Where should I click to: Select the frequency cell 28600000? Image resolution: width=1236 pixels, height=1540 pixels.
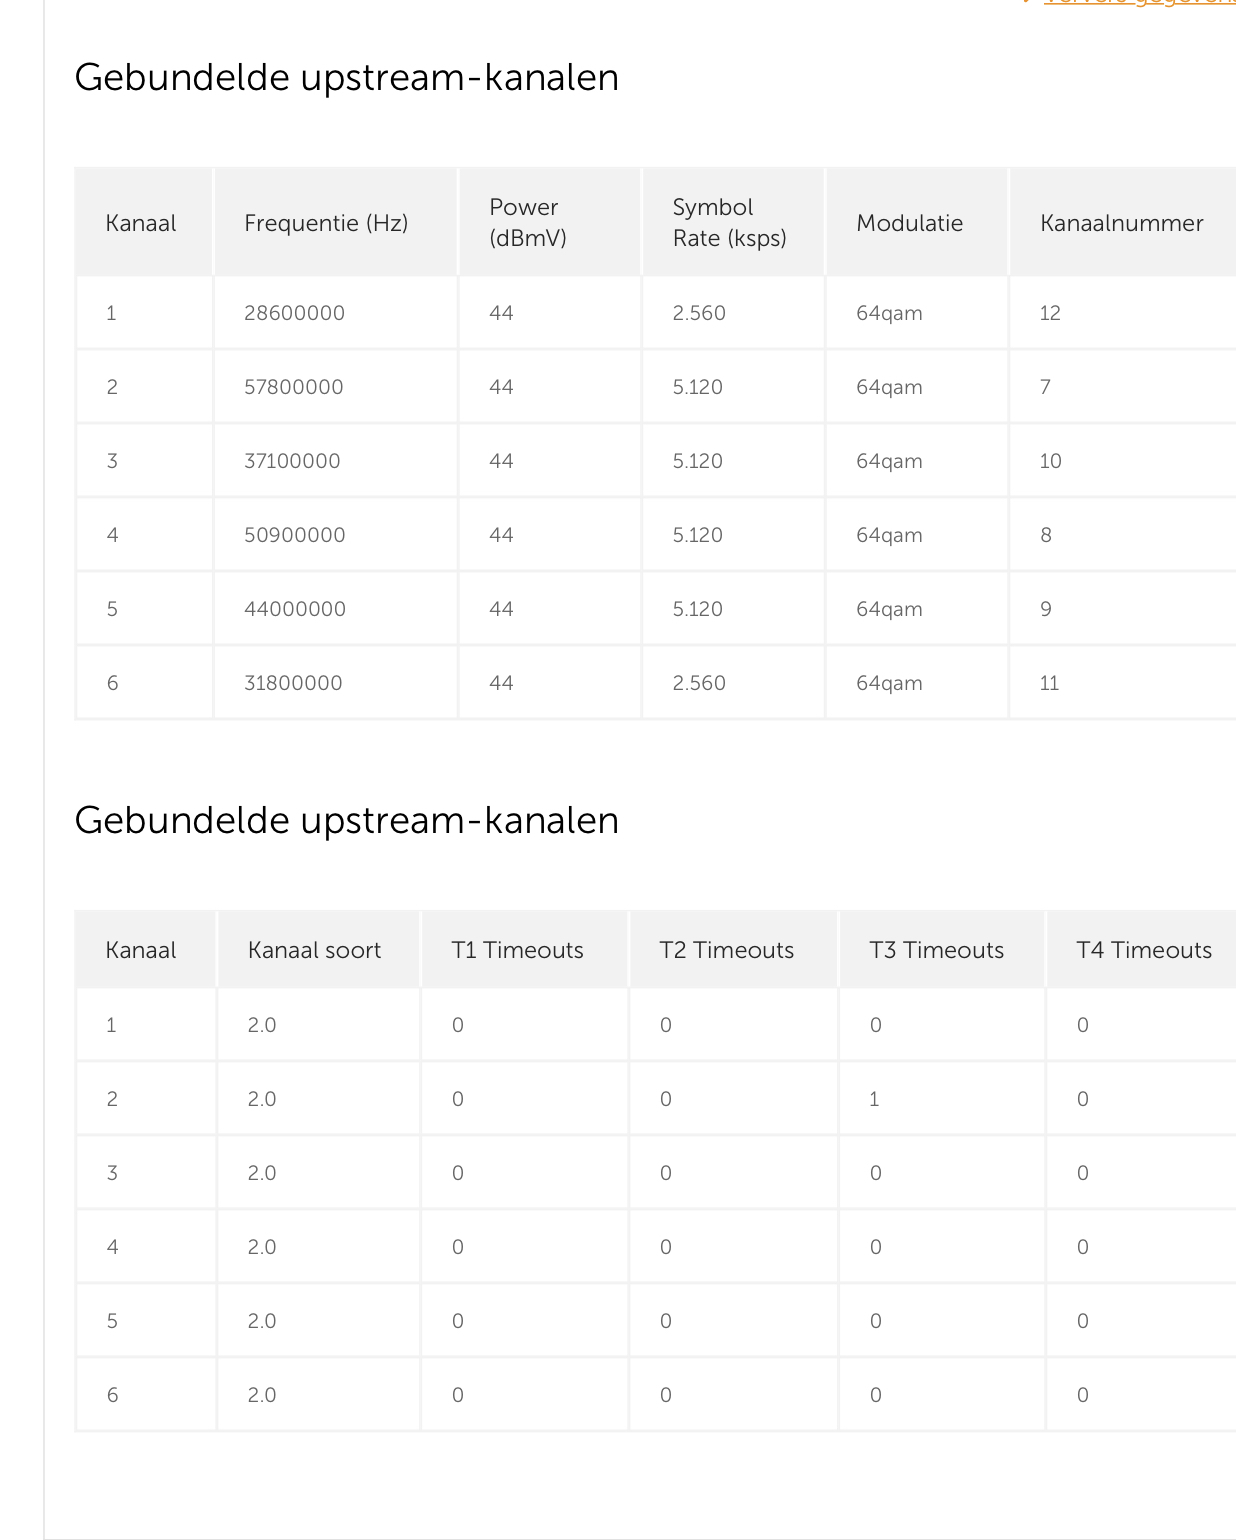(x=294, y=313)
